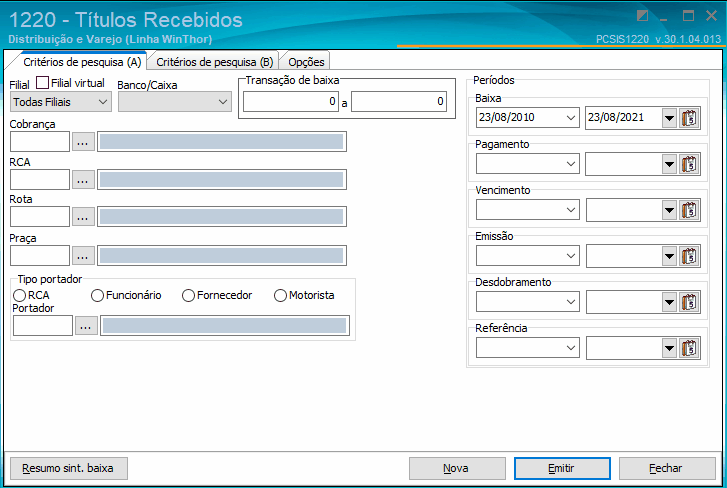Open Cobrança lookup with ellipsis button

pos(83,142)
